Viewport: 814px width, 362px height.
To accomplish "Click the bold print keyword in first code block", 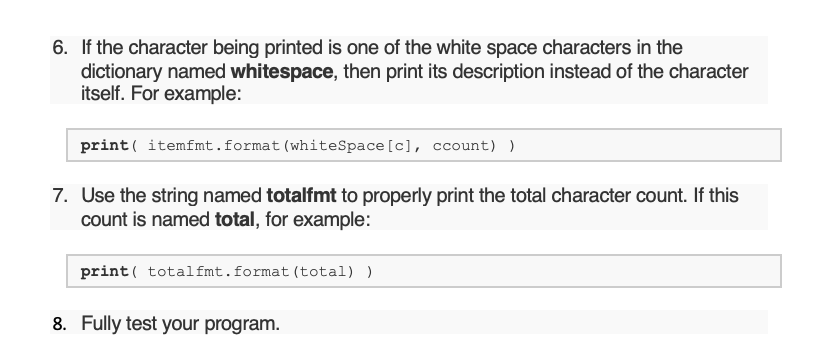I will (x=104, y=146).
